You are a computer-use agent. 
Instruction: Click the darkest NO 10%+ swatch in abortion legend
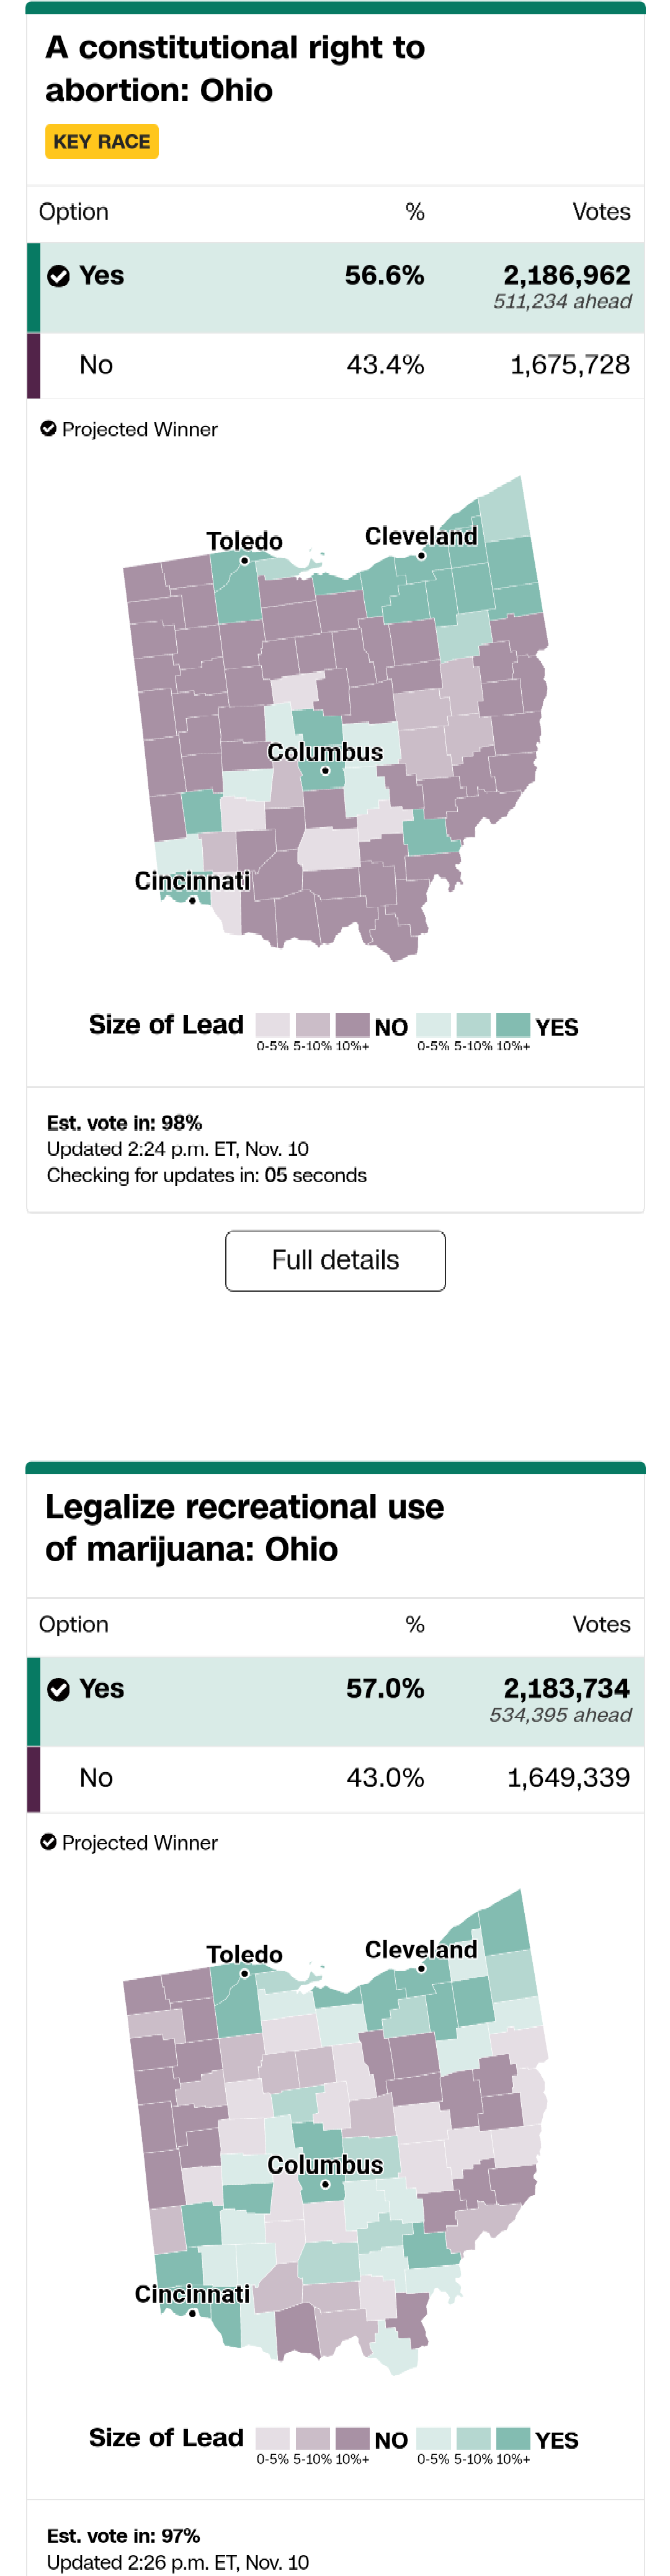point(352,1025)
